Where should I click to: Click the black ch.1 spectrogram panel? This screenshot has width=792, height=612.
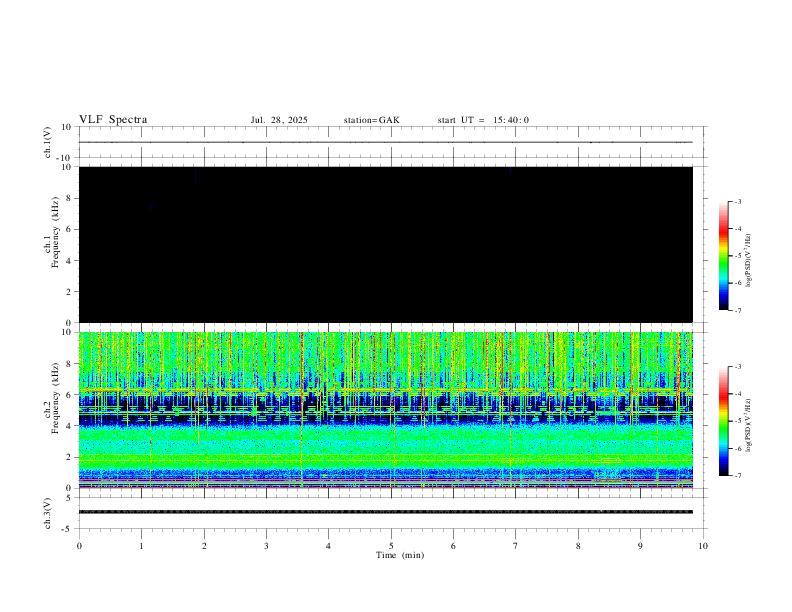[386, 244]
